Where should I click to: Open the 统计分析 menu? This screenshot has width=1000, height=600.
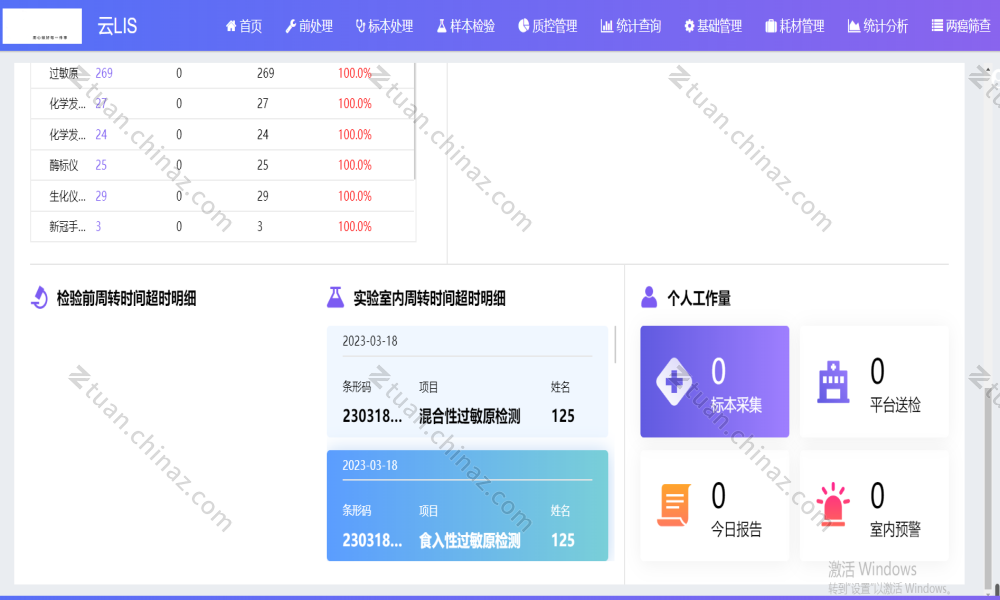(x=878, y=26)
